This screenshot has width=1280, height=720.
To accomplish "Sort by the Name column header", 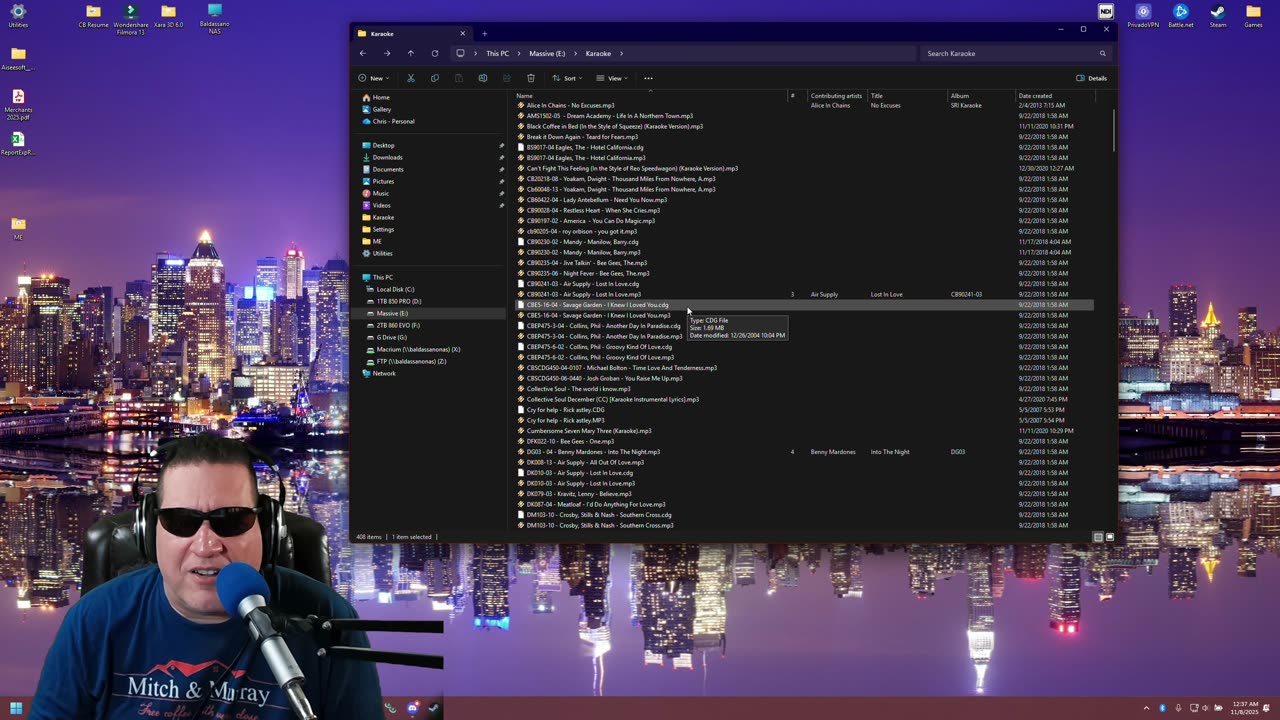I will coord(650,96).
